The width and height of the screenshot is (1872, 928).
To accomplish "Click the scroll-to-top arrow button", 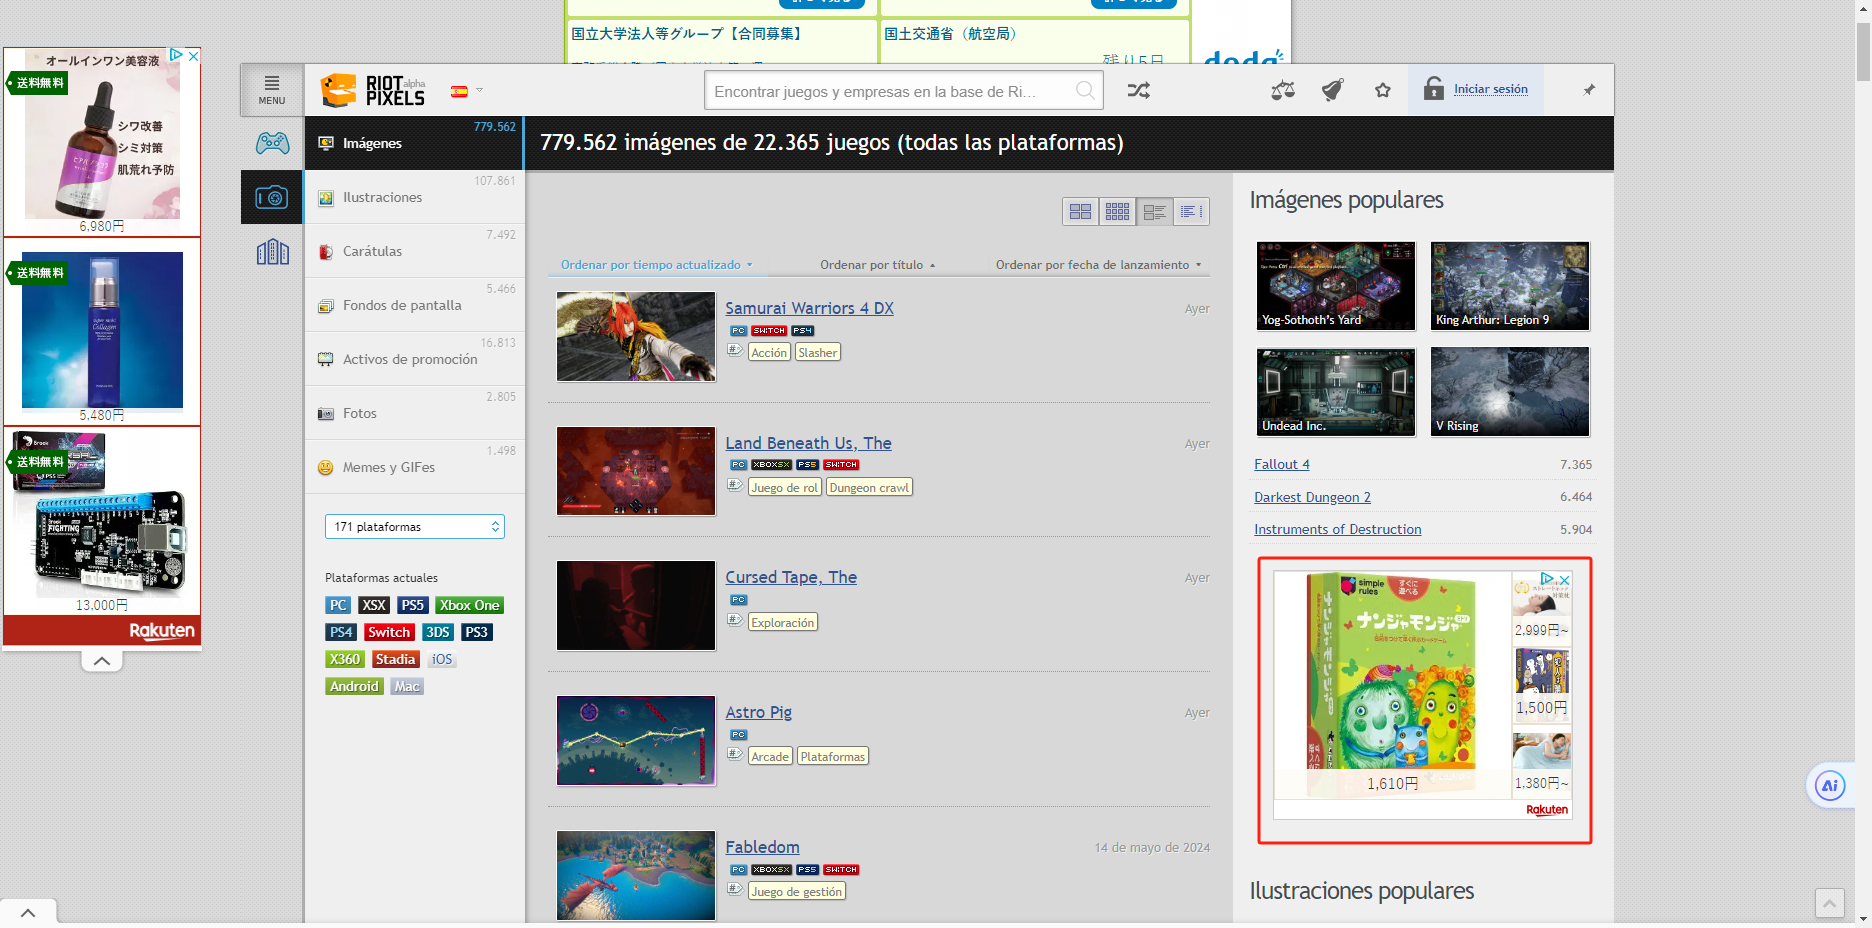I will tap(1829, 903).
